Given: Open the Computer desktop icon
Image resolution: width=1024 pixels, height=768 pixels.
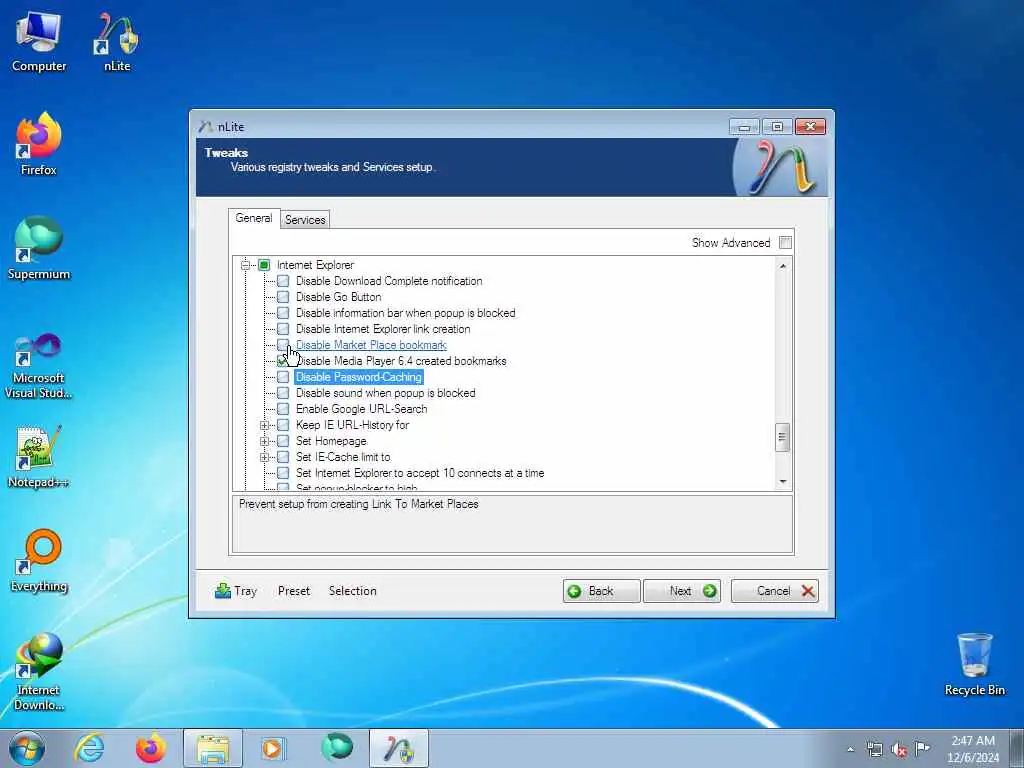Looking at the screenshot, I should pyautogui.click(x=39, y=42).
